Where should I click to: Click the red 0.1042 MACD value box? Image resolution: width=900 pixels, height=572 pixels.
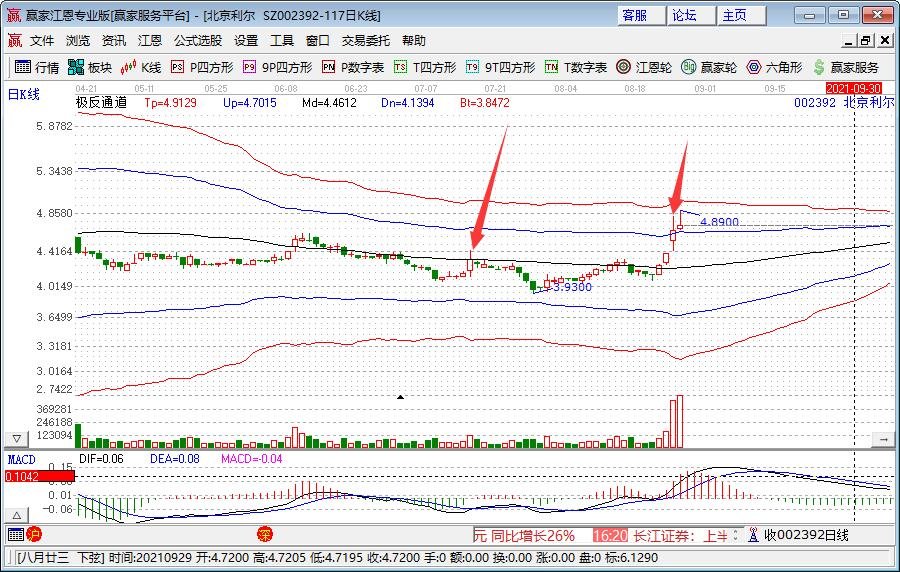point(40,476)
